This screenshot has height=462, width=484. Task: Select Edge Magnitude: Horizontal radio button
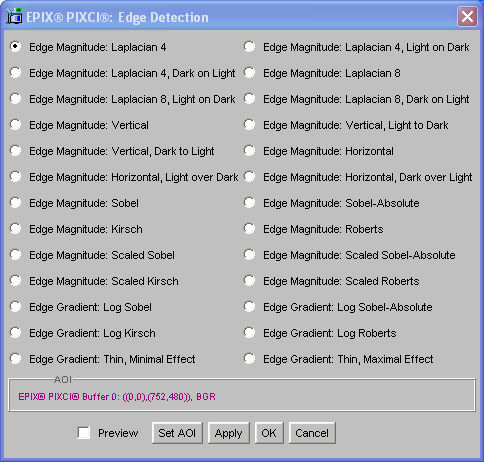[250, 151]
